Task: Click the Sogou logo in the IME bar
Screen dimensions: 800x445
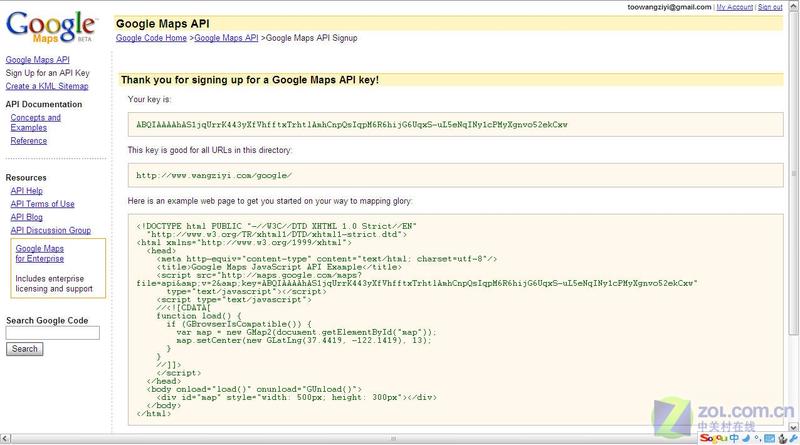Action: pos(713,438)
